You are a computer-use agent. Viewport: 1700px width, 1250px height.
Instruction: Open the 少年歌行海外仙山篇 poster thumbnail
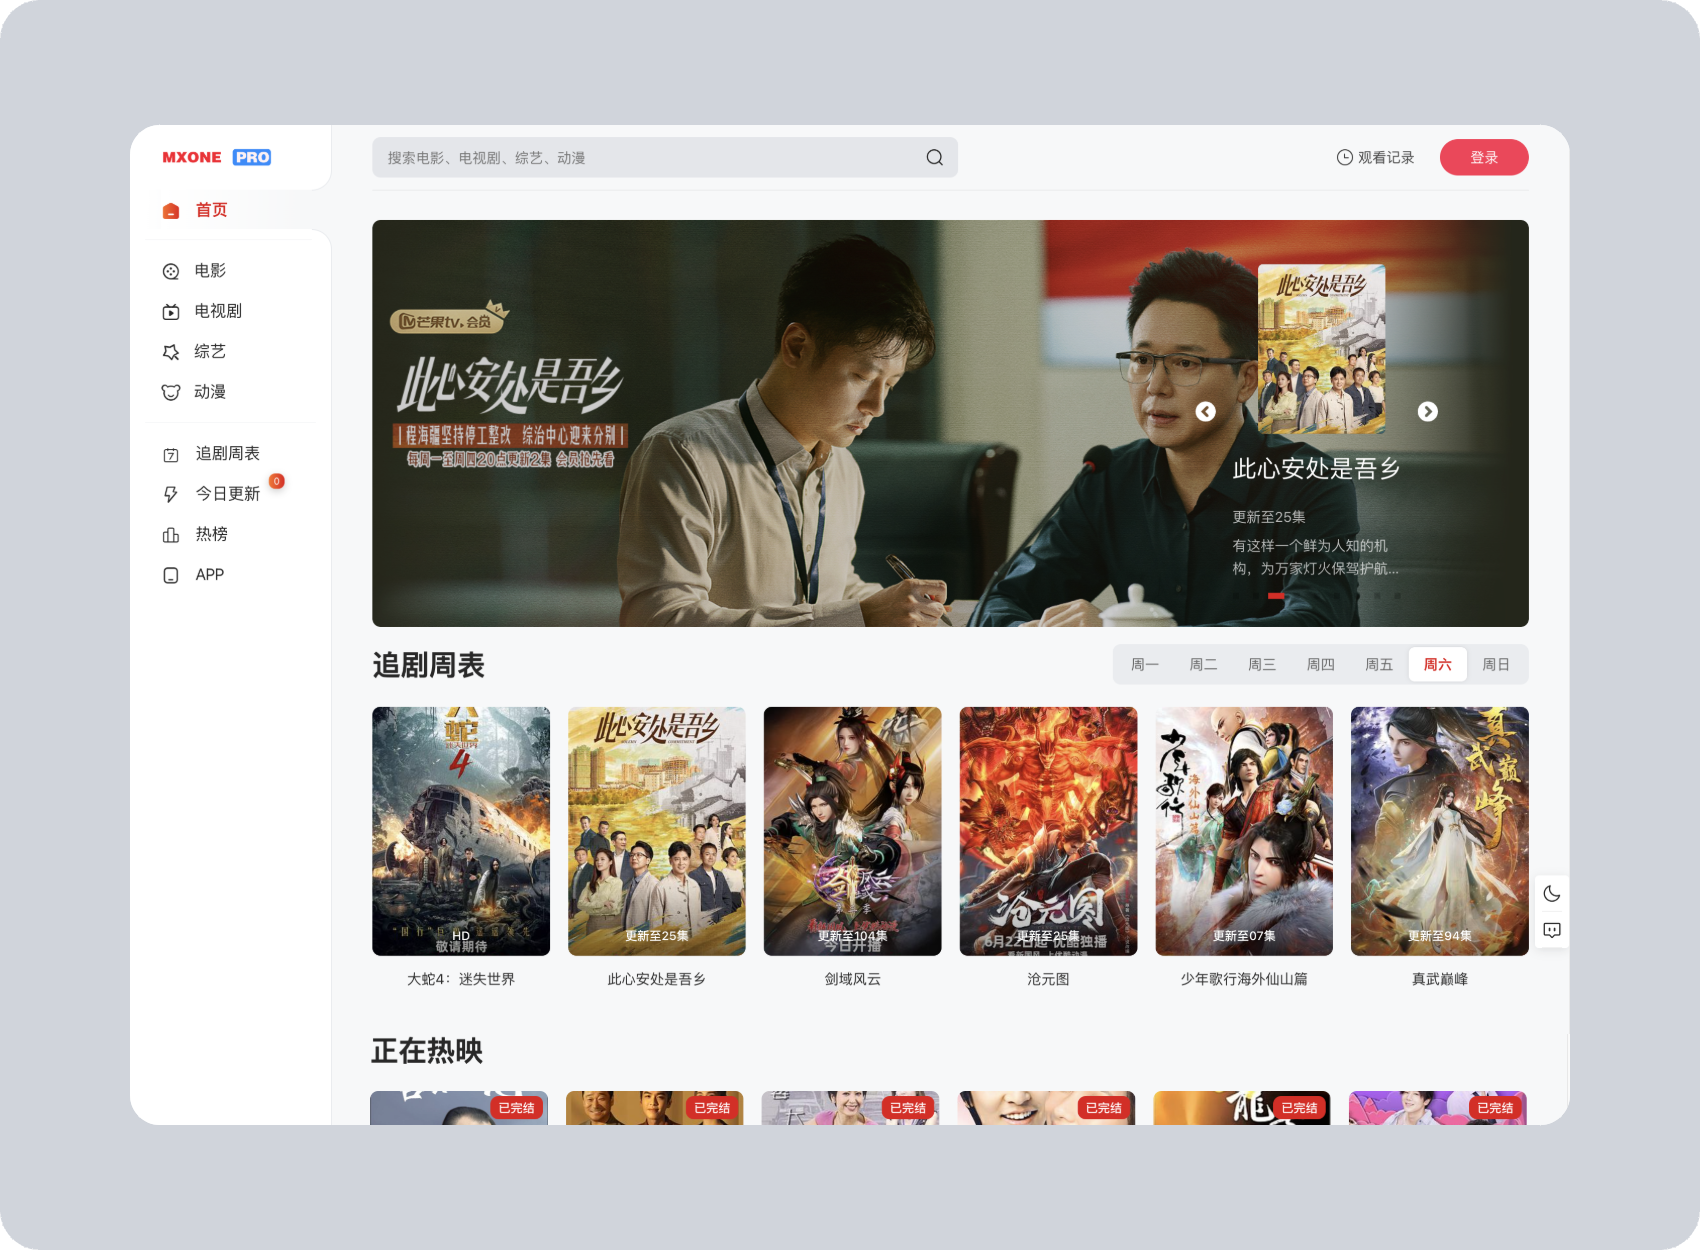tap(1244, 831)
